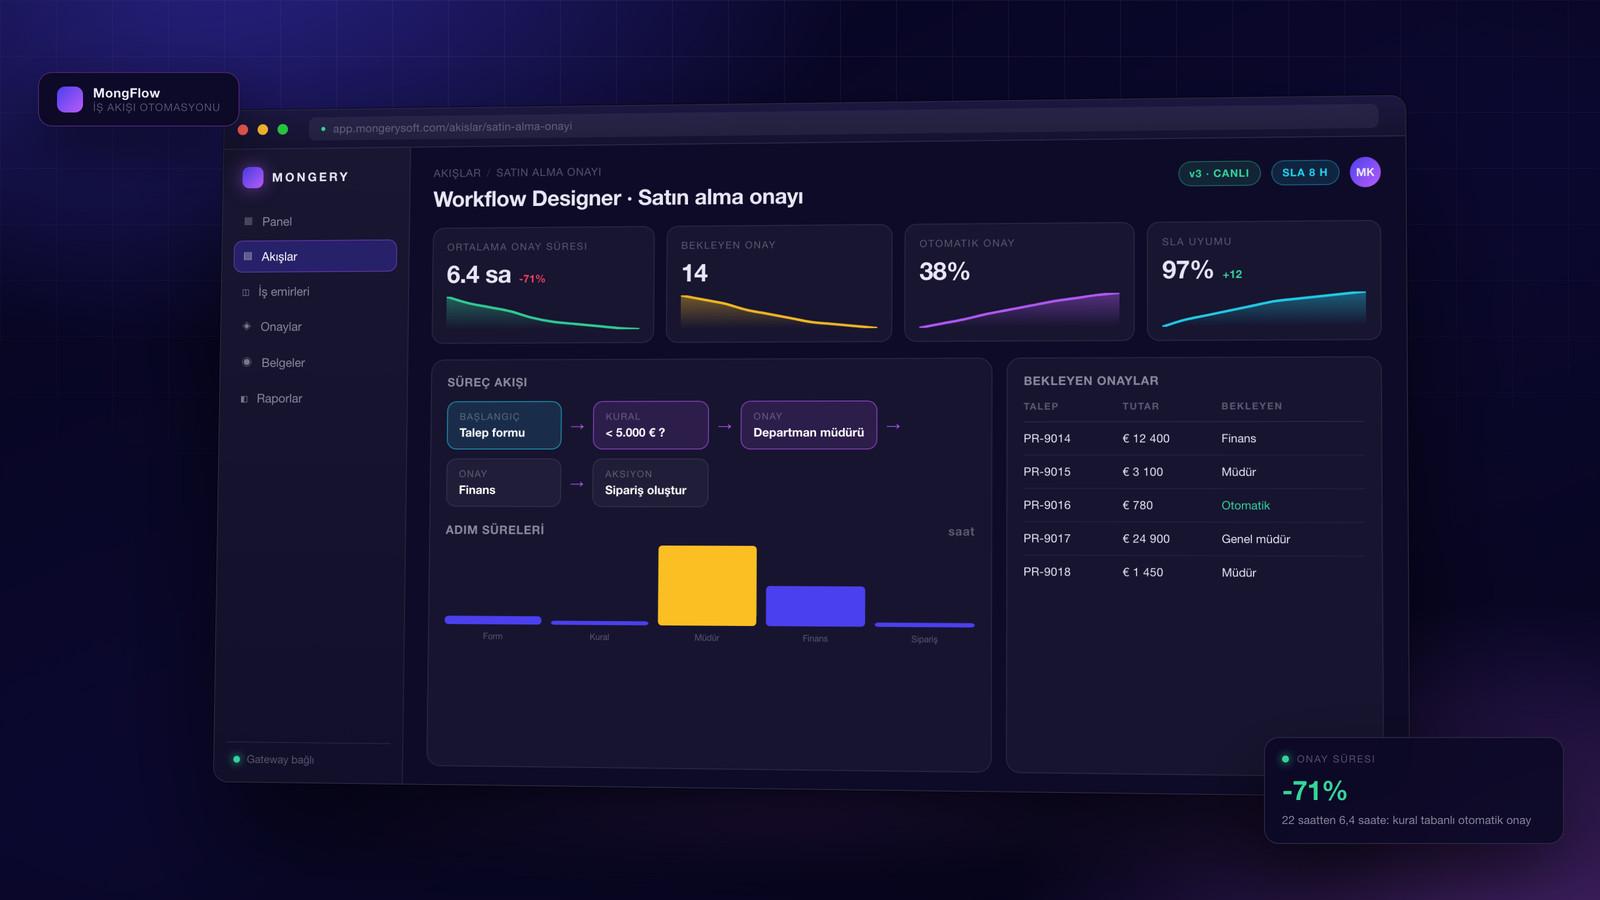Select the Finans approval node
1600x900 pixels.
coord(503,482)
